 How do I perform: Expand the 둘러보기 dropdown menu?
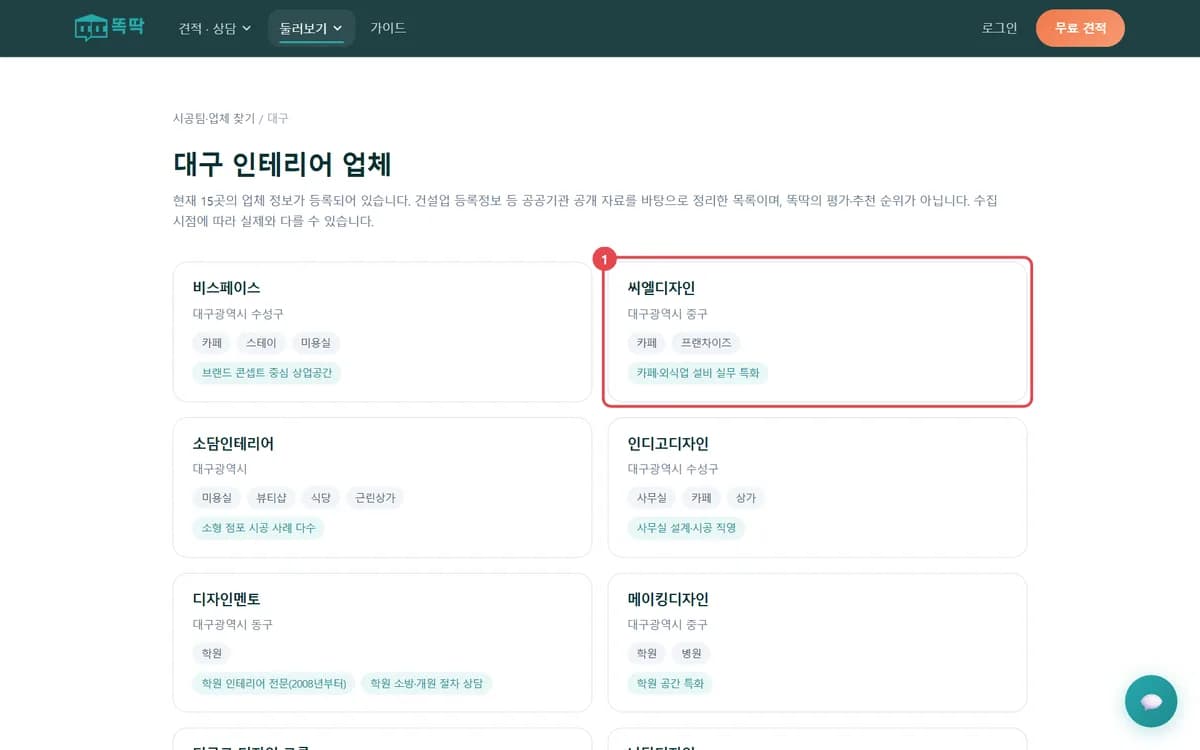click(x=311, y=28)
